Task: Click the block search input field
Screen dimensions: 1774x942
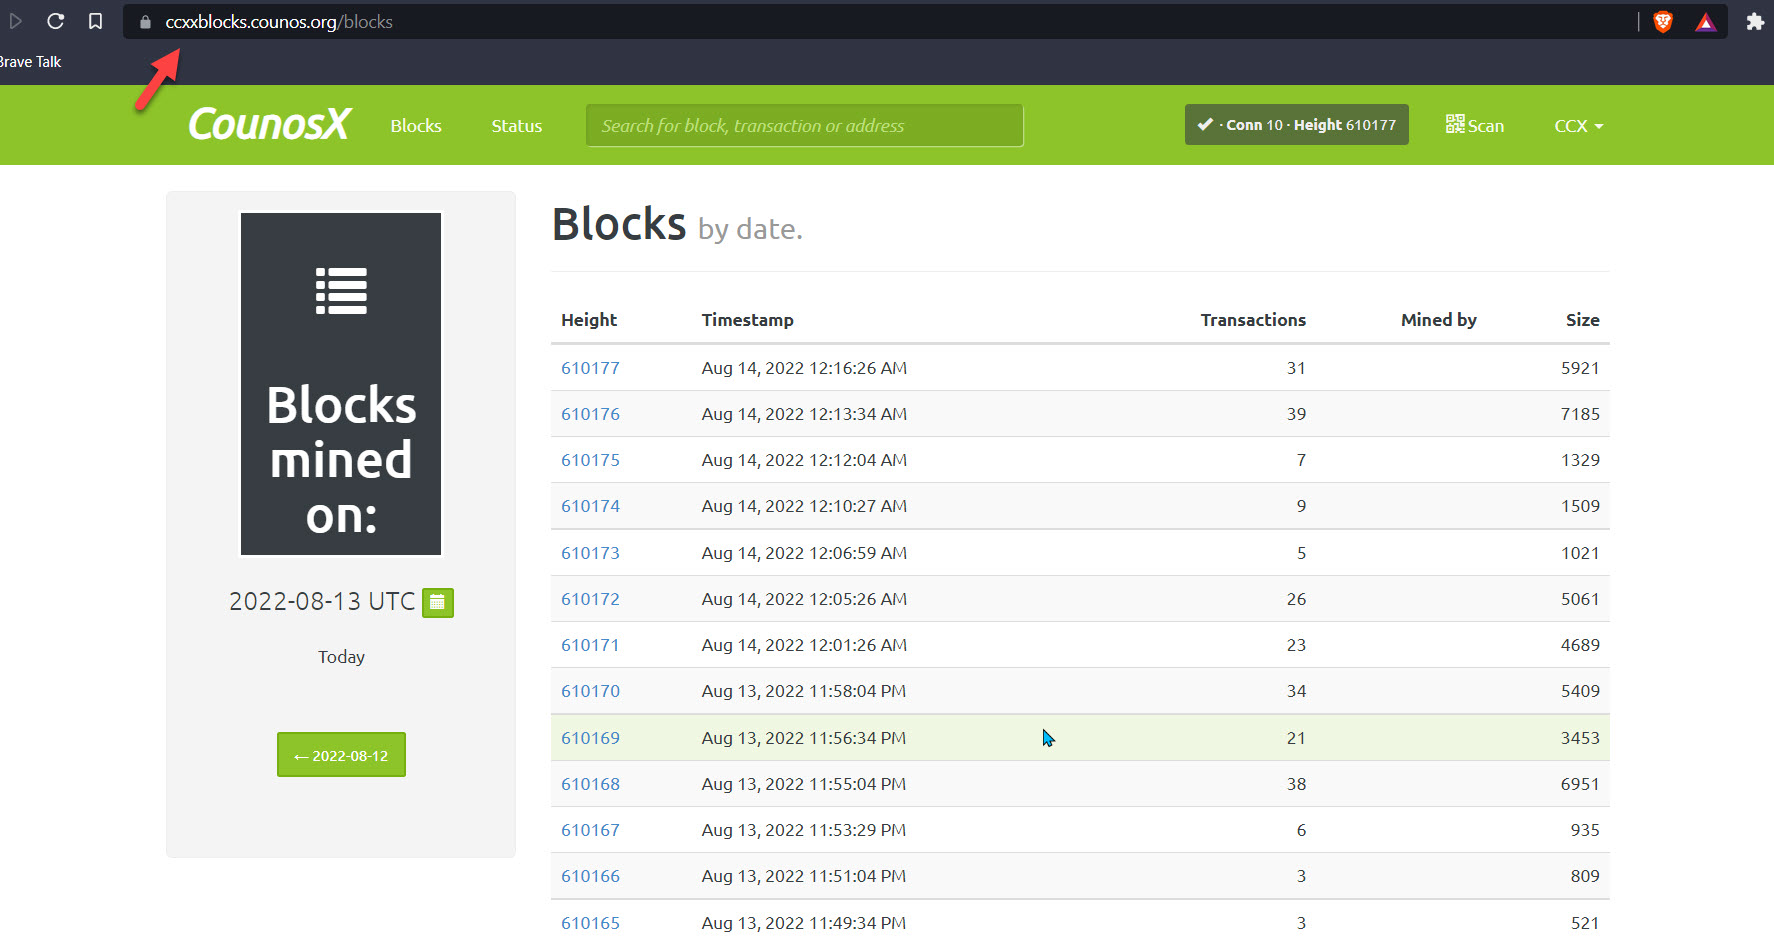Action: click(x=804, y=125)
